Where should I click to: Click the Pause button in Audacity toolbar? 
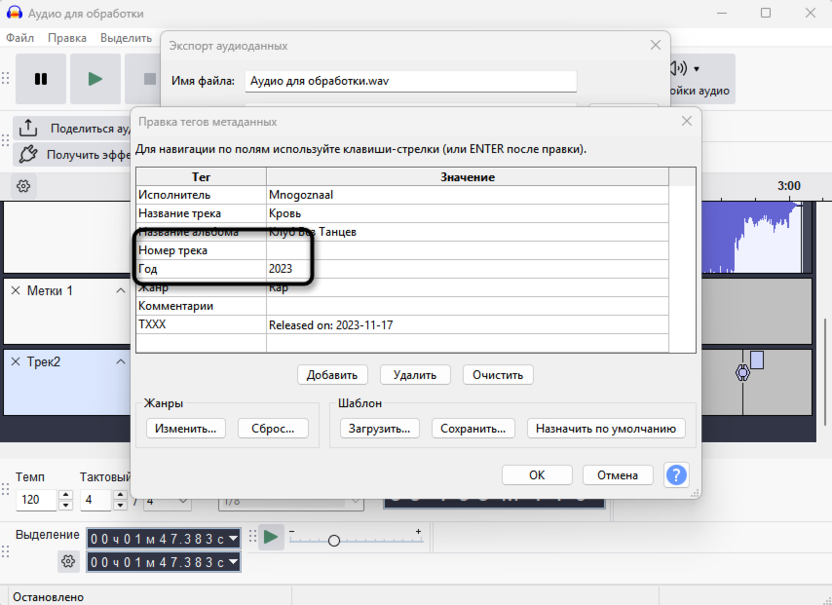pos(41,79)
